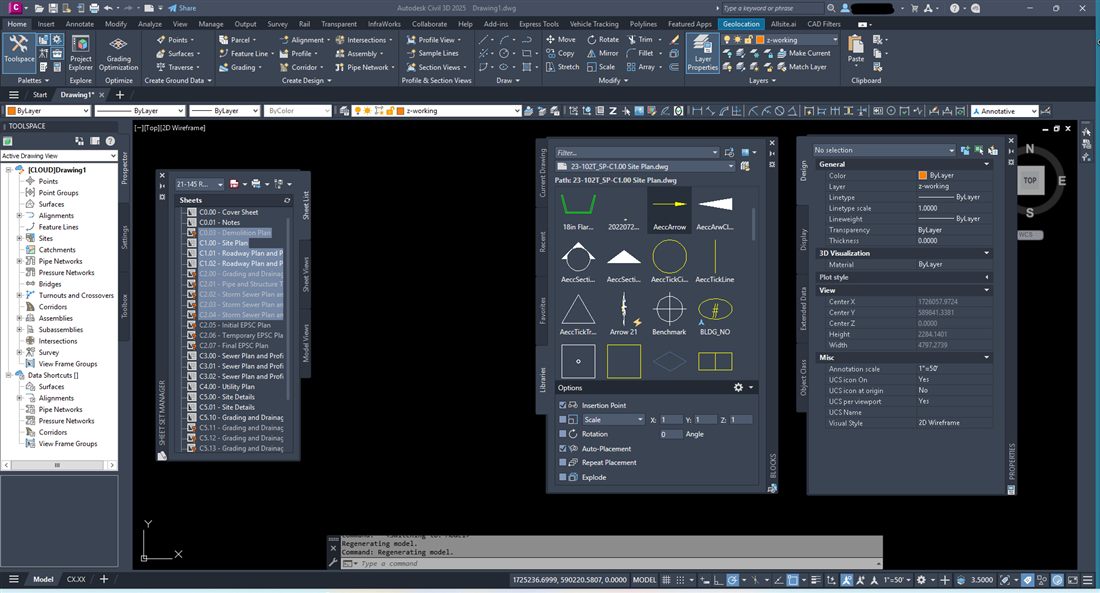This screenshot has height=593, width=1100.
Task: Open Layer Properties manager
Action: pos(702,54)
